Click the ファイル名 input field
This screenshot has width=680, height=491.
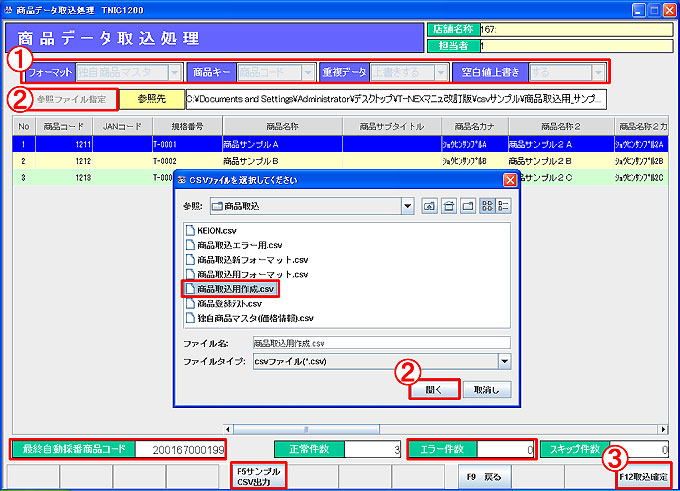click(380, 343)
